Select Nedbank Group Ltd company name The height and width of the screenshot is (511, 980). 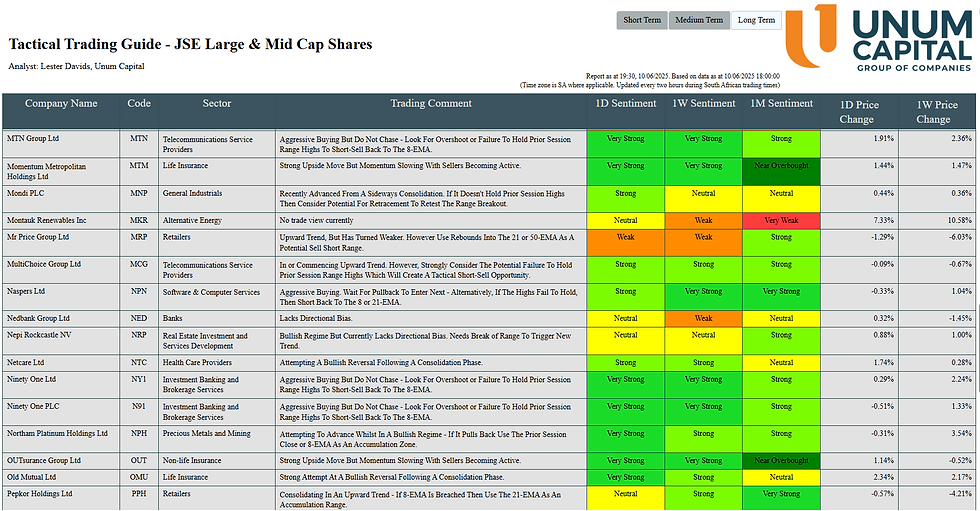tap(38, 319)
